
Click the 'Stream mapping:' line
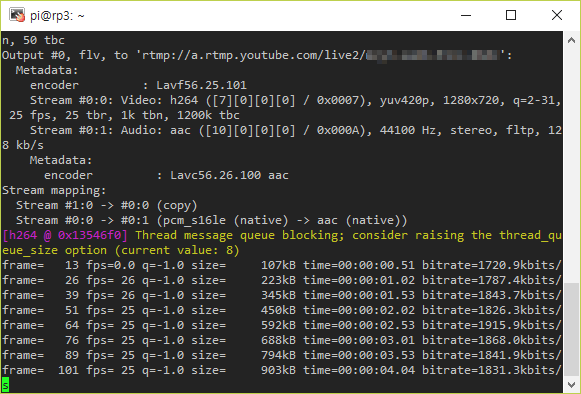[x=54, y=190]
